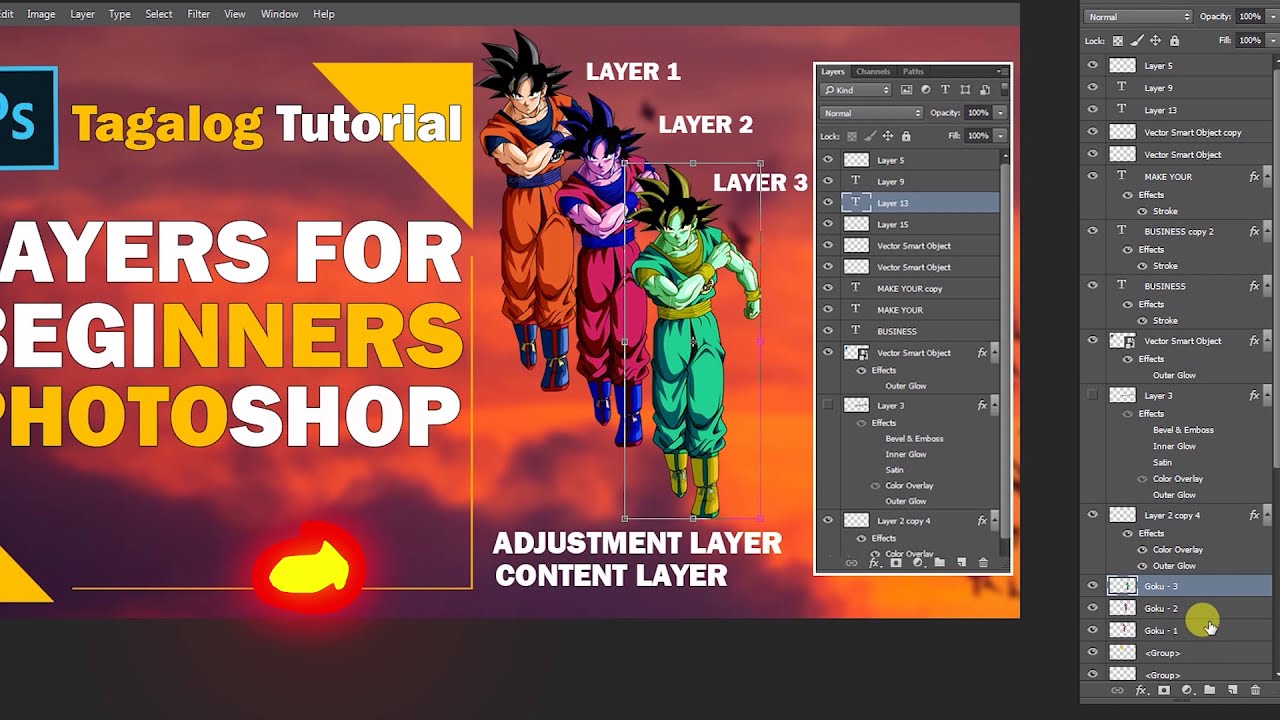Click smart object thumbnail with Outer Glow effect
Viewport: 1280px width, 720px height.
pyautogui.click(x=1123, y=340)
